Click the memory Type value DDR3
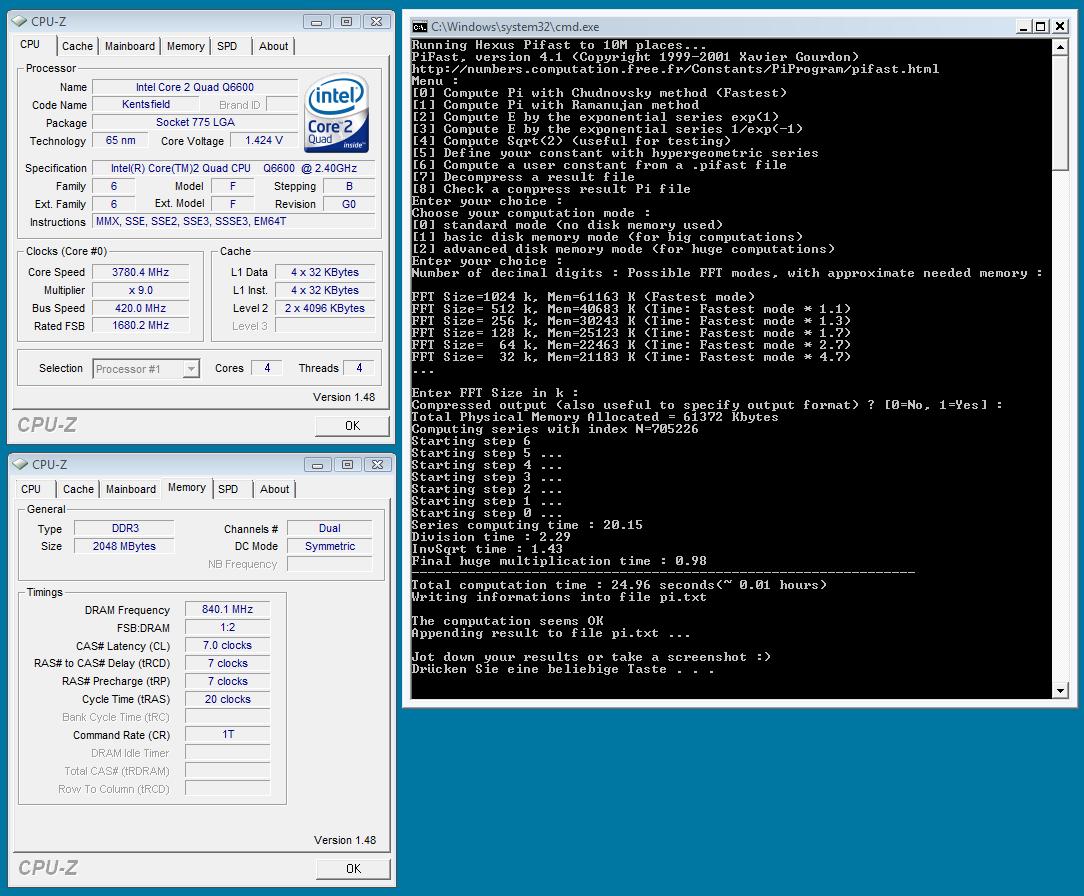 coord(125,528)
